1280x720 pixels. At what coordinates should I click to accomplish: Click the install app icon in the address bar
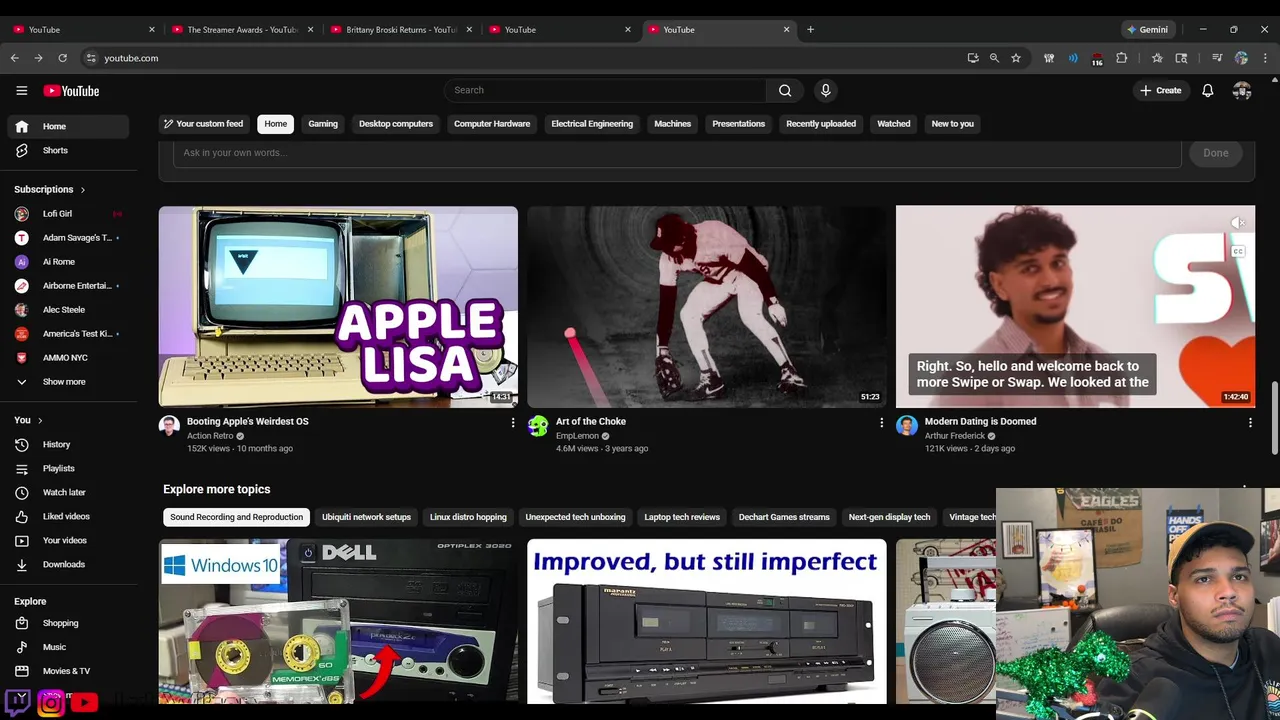point(973,58)
